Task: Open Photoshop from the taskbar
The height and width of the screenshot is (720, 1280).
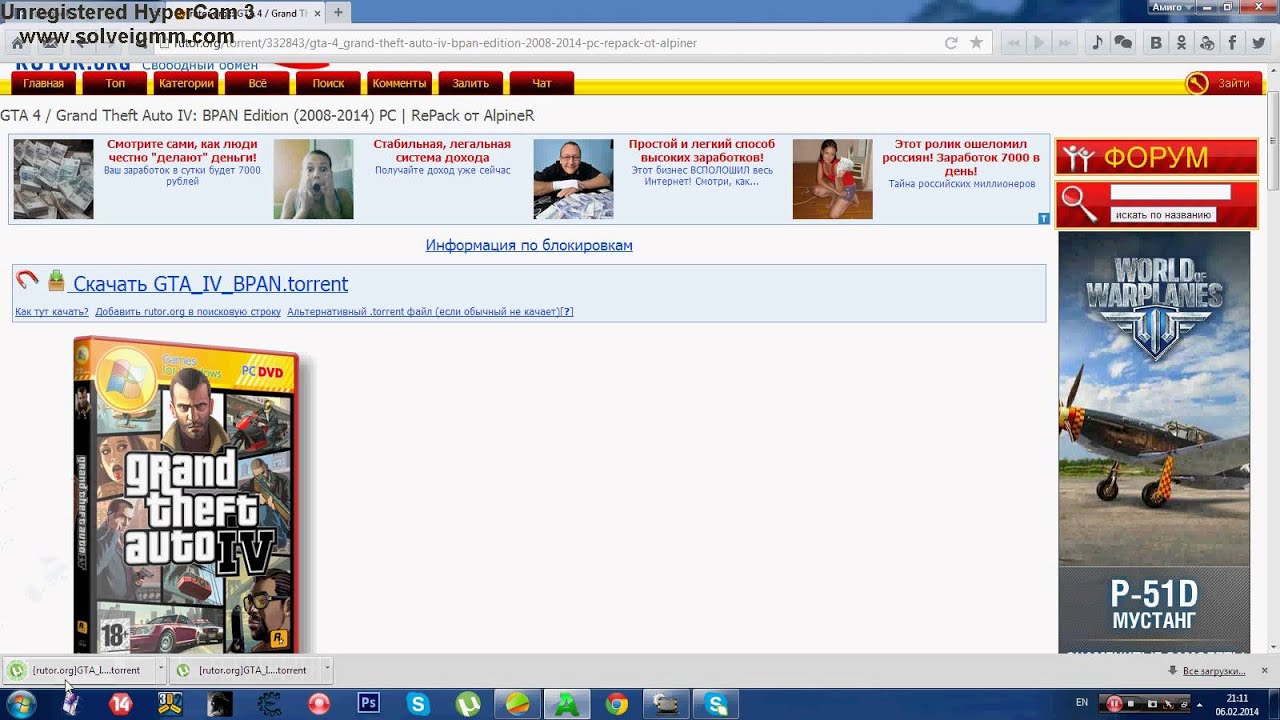Action: click(x=368, y=703)
